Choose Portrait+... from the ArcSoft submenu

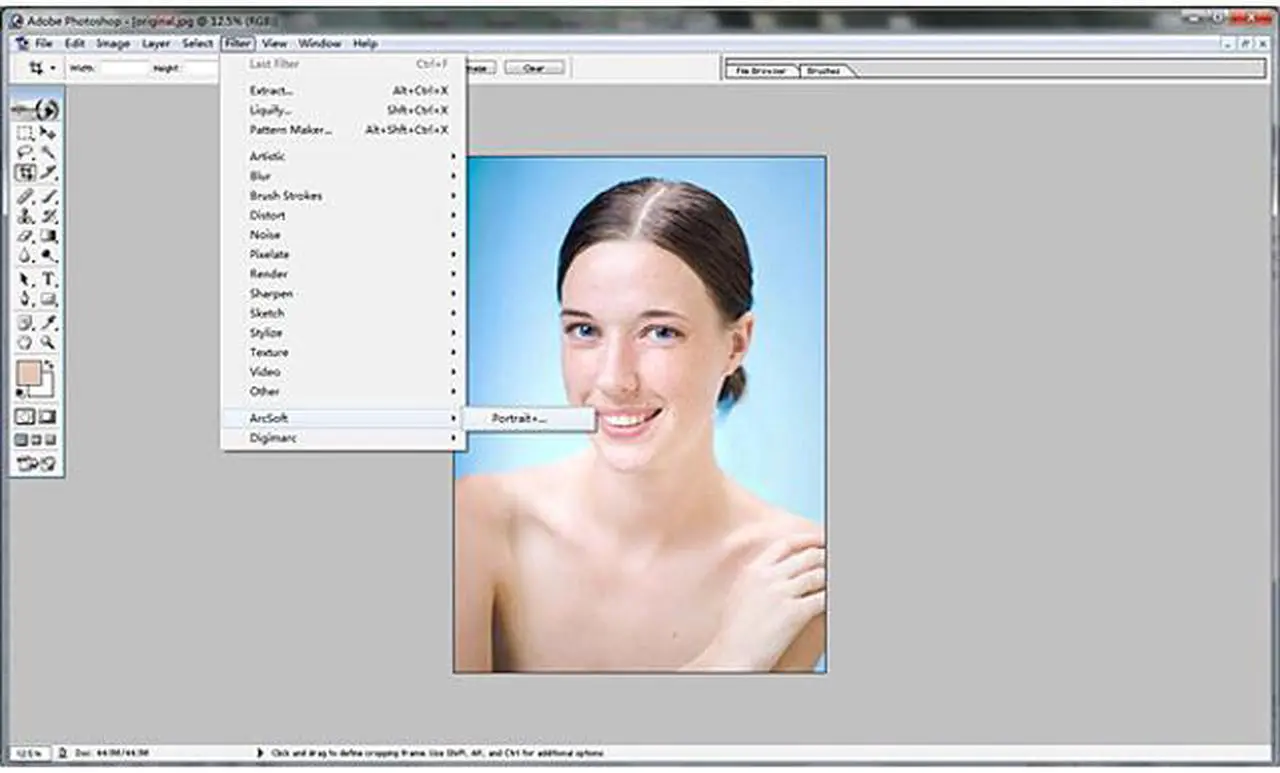(531, 419)
